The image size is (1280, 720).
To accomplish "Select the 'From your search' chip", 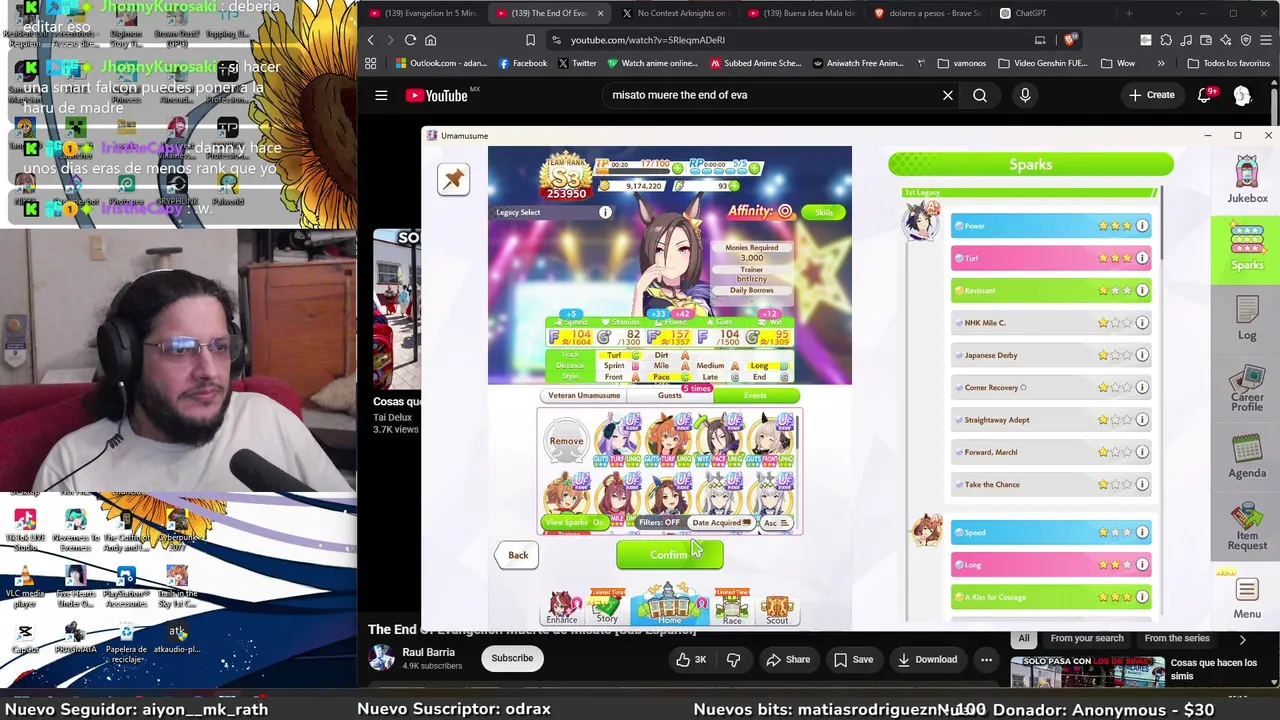I will [x=1087, y=638].
